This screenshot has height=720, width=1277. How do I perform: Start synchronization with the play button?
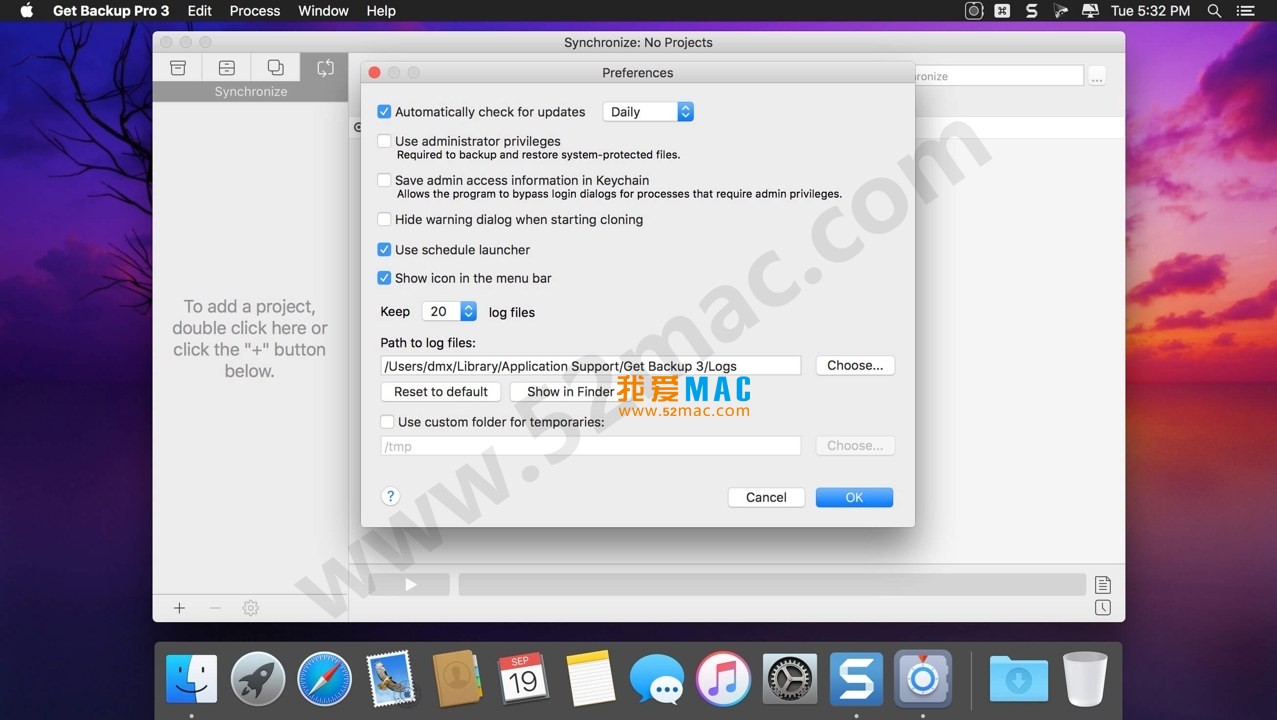[x=410, y=585]
